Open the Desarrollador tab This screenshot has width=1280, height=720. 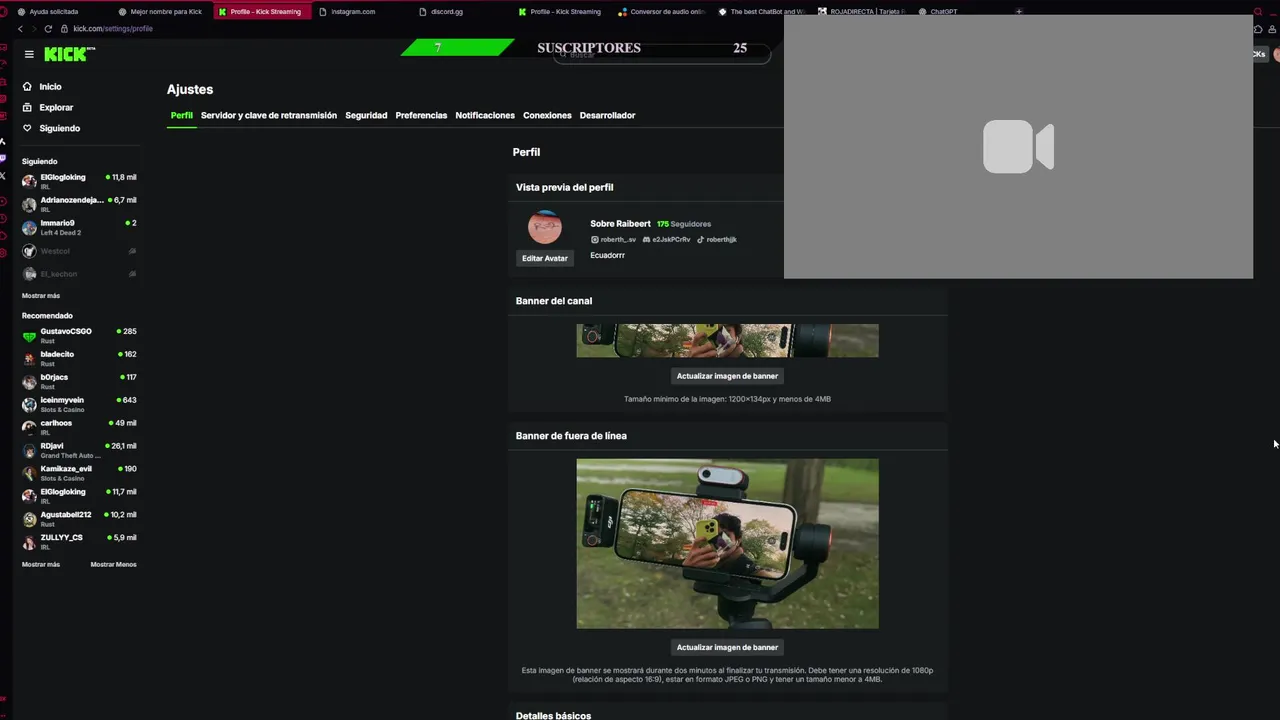607,115
